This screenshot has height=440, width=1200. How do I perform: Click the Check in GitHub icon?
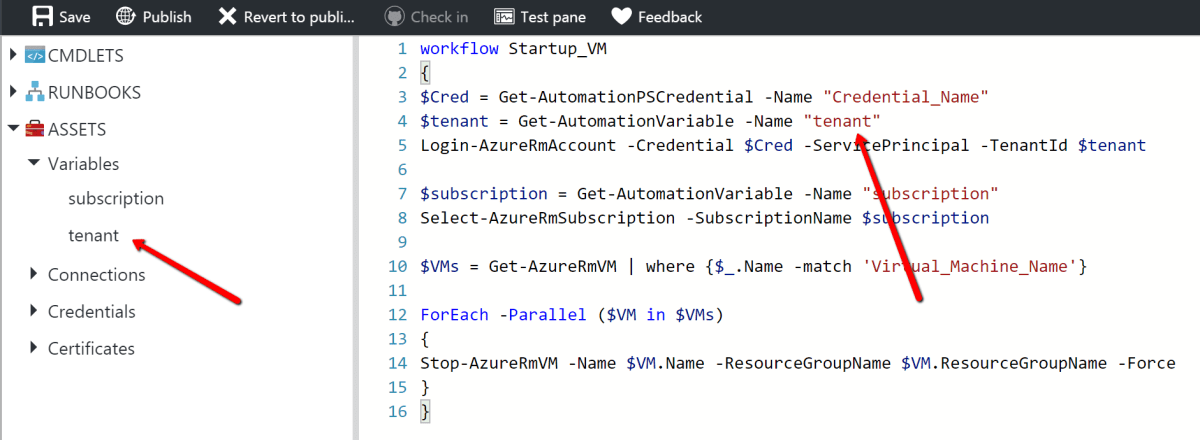[395, 16]
